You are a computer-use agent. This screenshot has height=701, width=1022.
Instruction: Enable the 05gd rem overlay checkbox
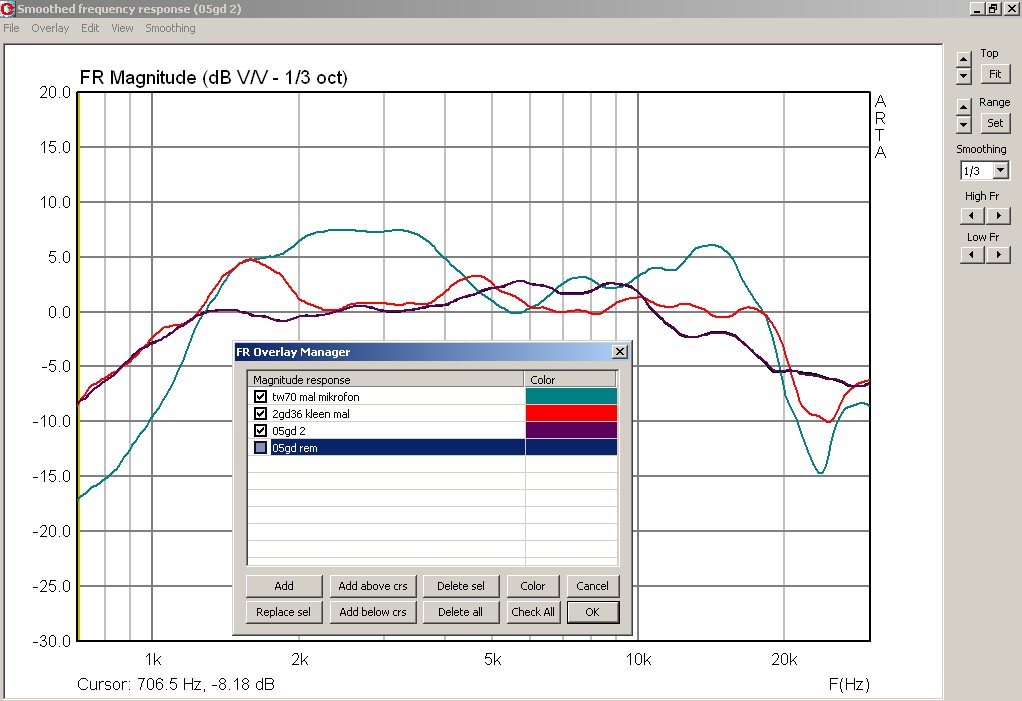(x=260, y=448)
